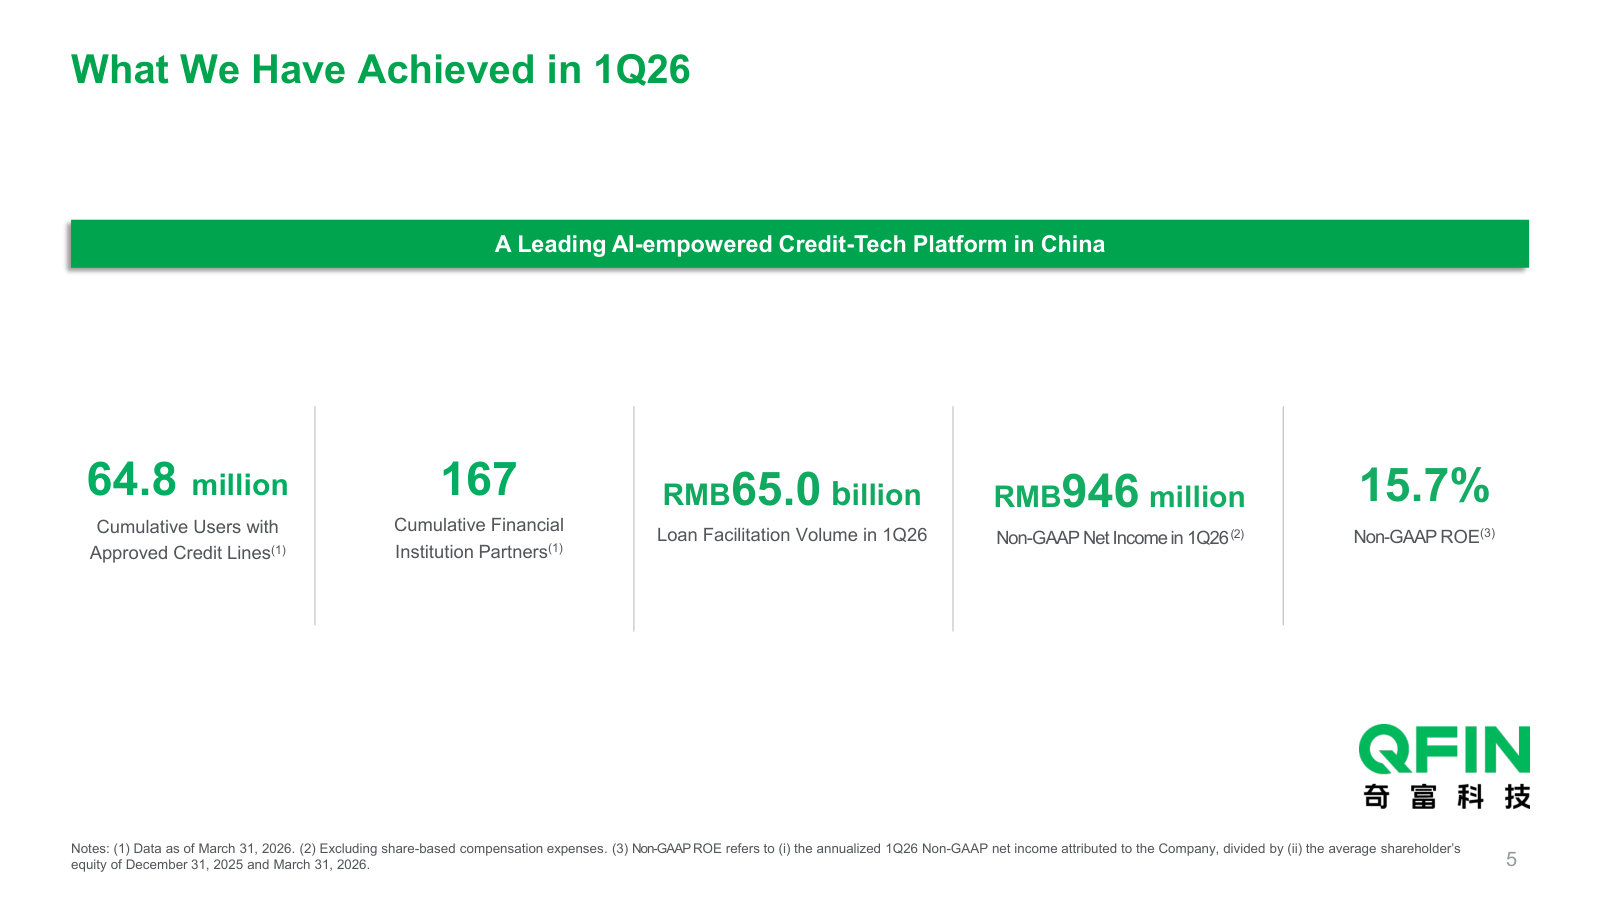Click 'Non-GAAP Net Income in 1Q26' label
1600x900 pixels.
(1120, 537)
